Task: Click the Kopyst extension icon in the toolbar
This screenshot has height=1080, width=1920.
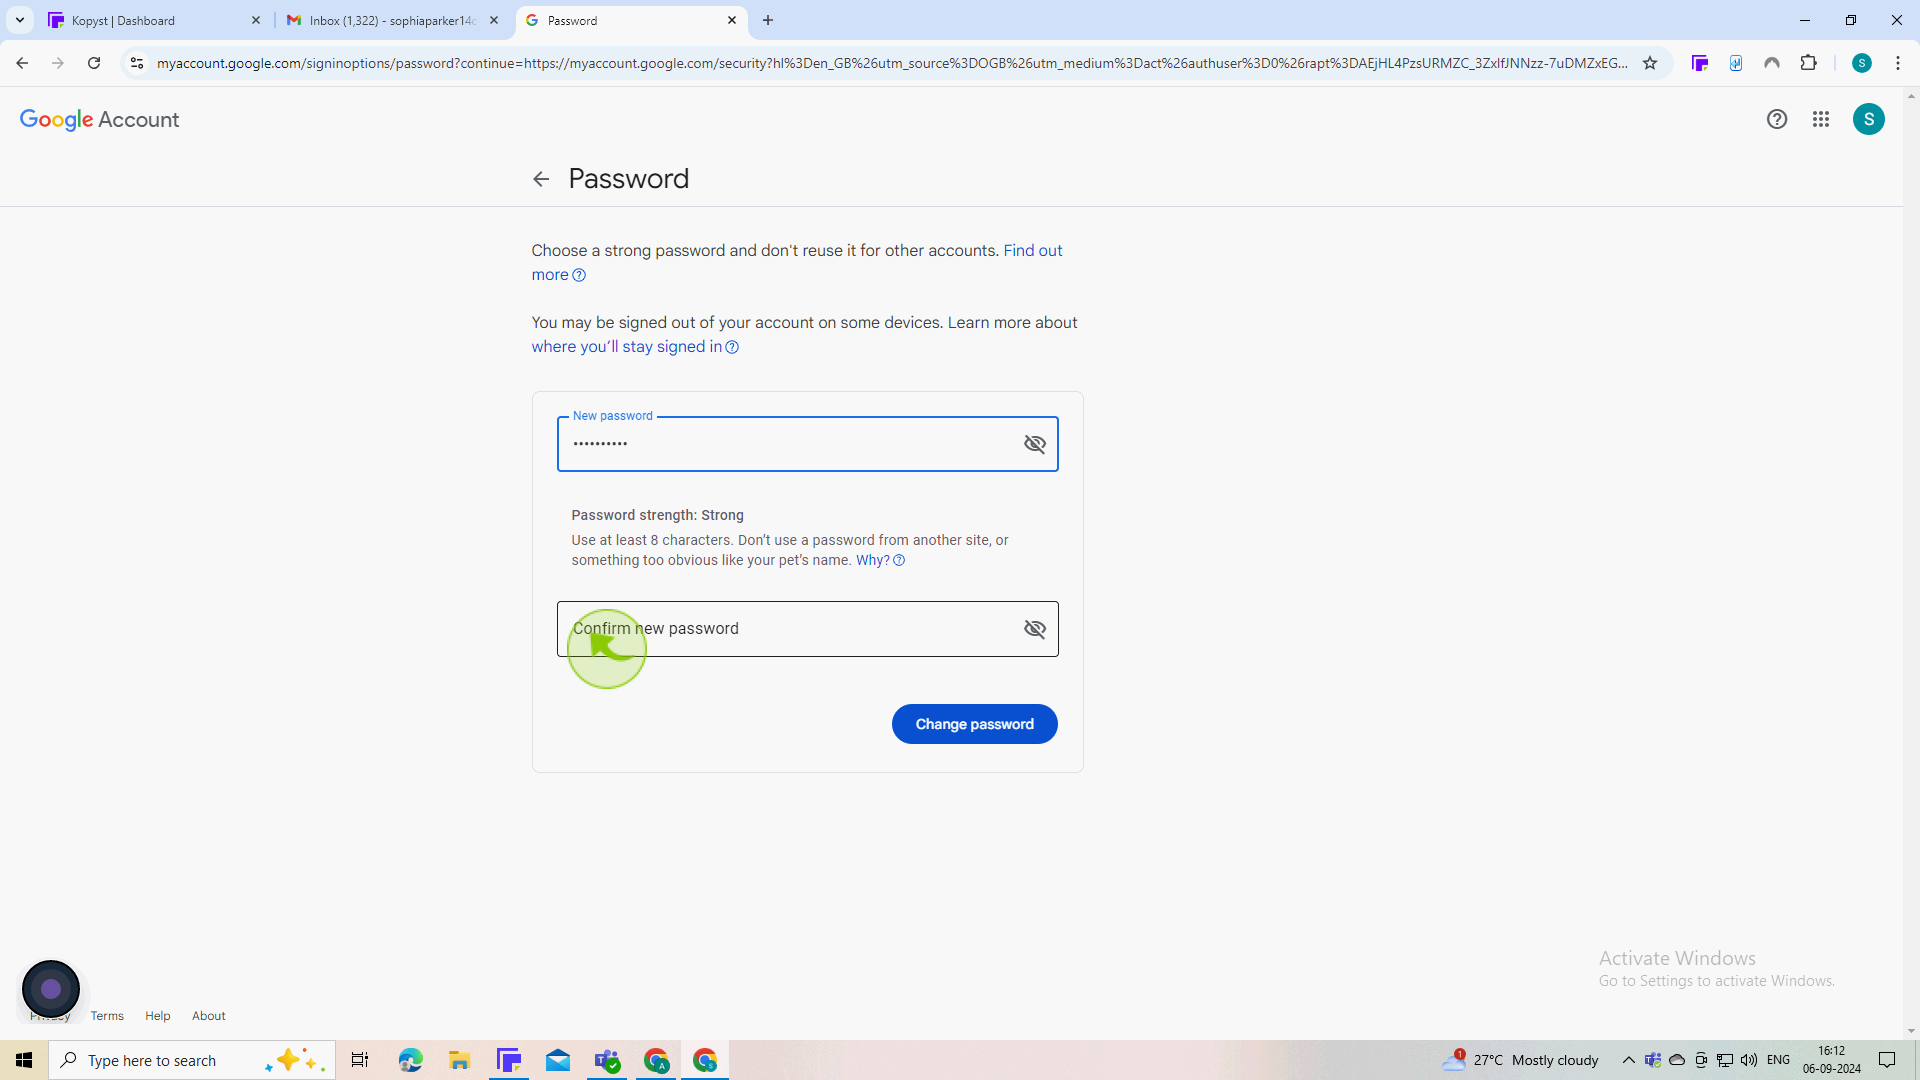Action: (x=1700, y=63)
